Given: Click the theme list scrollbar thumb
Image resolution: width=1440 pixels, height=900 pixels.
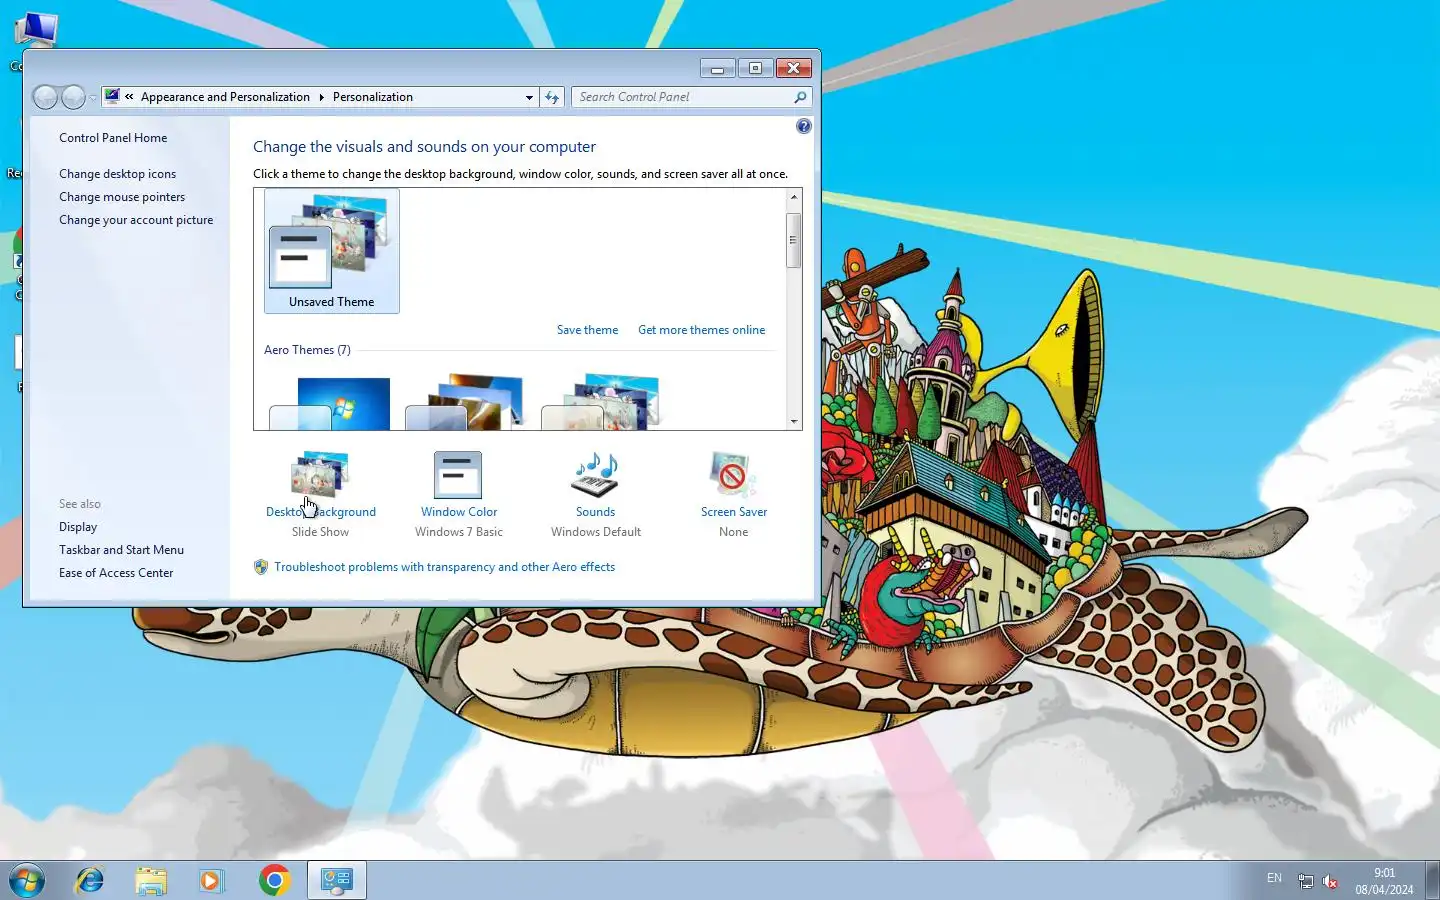Looking at the screenshot, I should (x=794, y=239).
